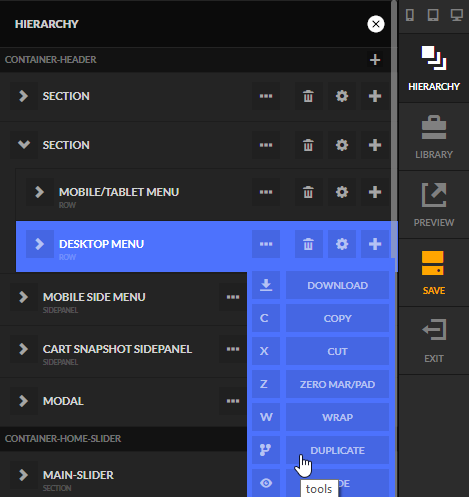Open settings gear for the Desktop Menu row
The image size is (469, 497).
(x=342, y=244)
